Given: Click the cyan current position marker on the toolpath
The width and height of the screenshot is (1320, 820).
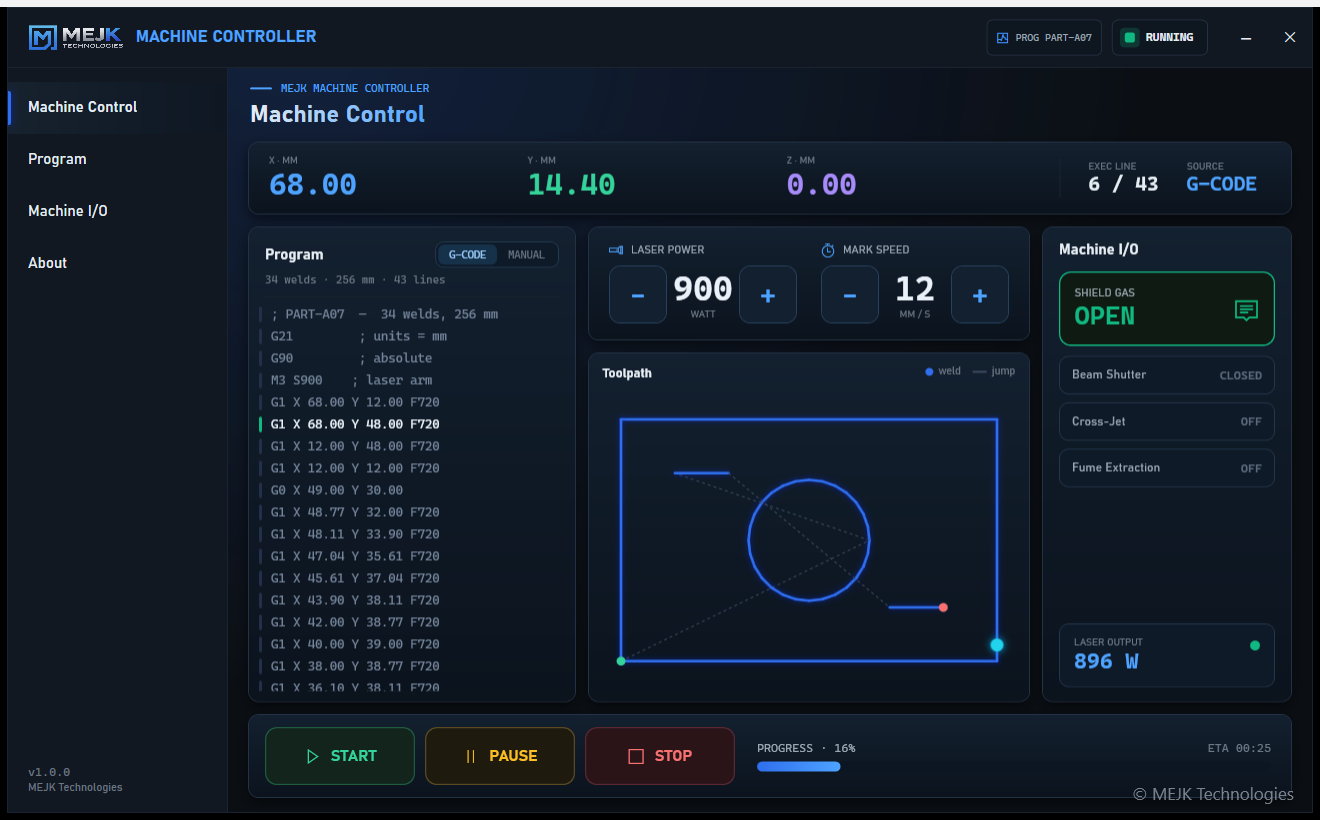Looking at the screenshot, I should [997, 645].
